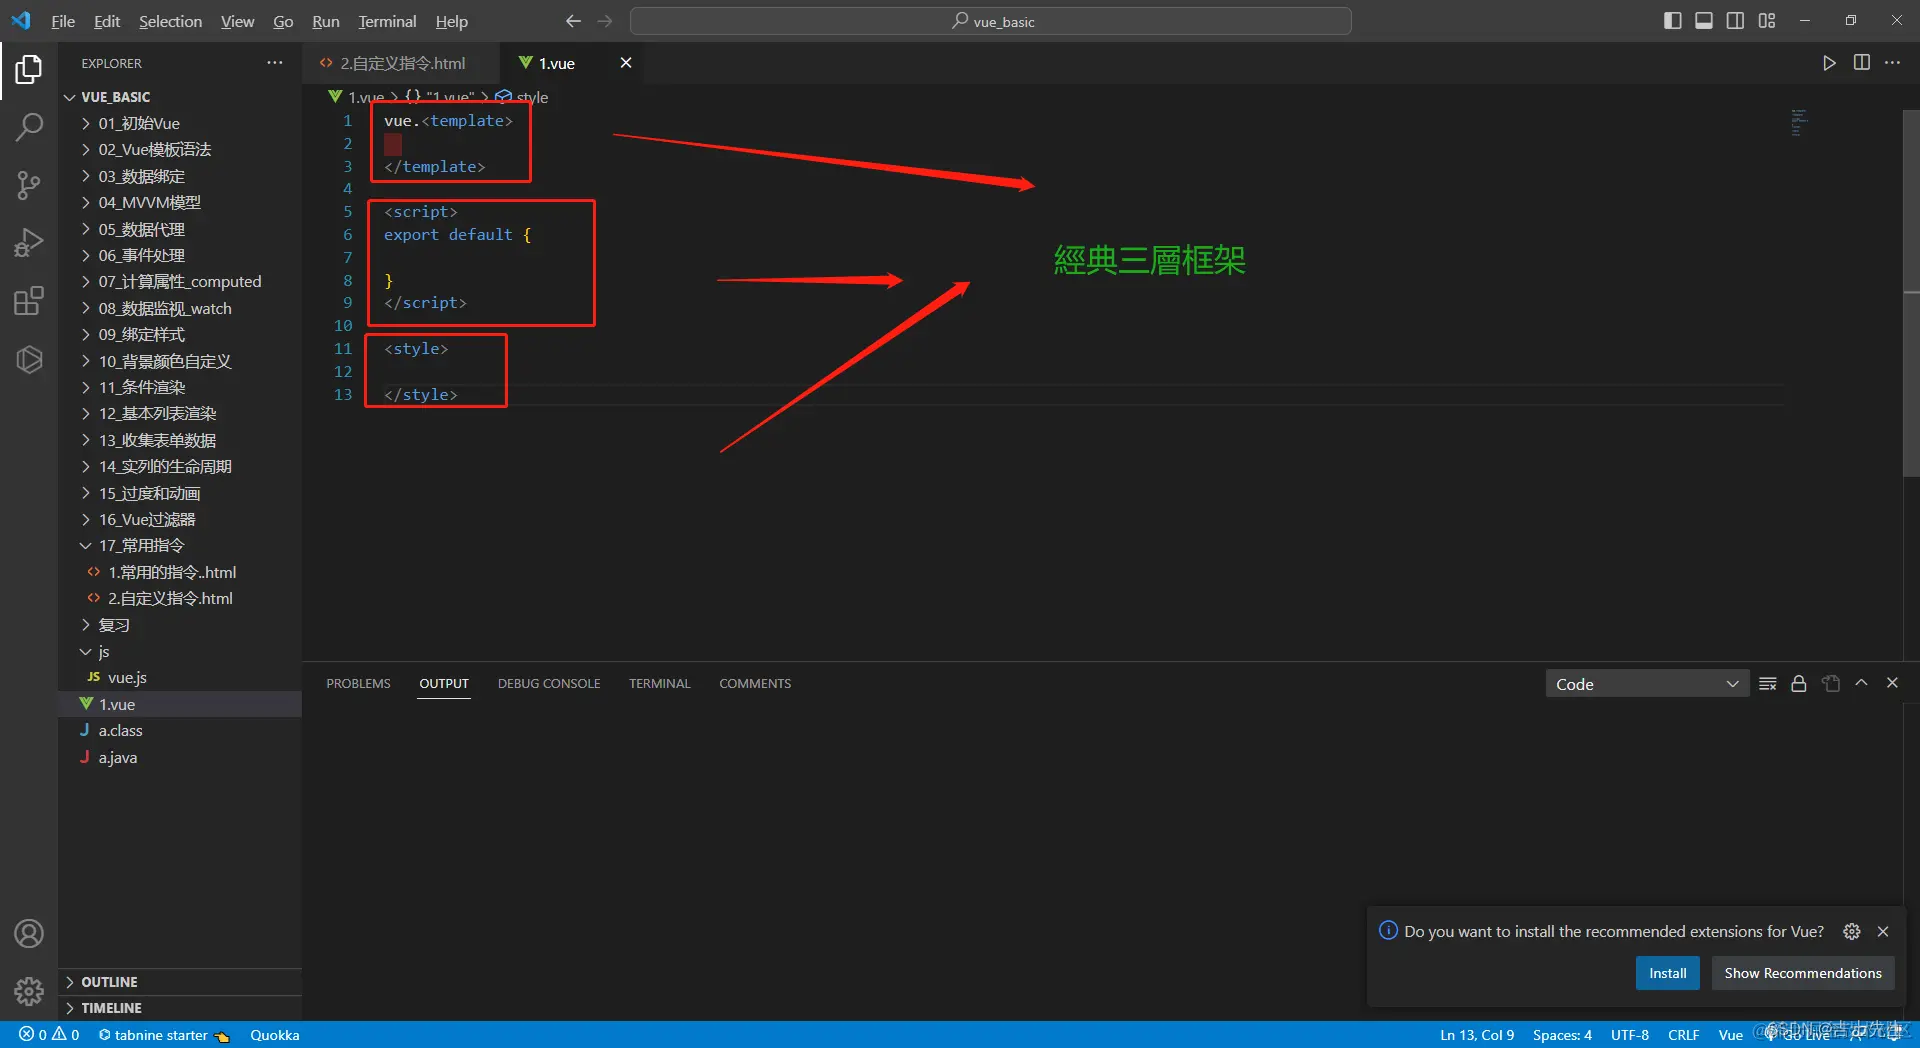Open the Explorer view in activity bar
This screenshot has height=1048, width=1920.
point(29,69)
